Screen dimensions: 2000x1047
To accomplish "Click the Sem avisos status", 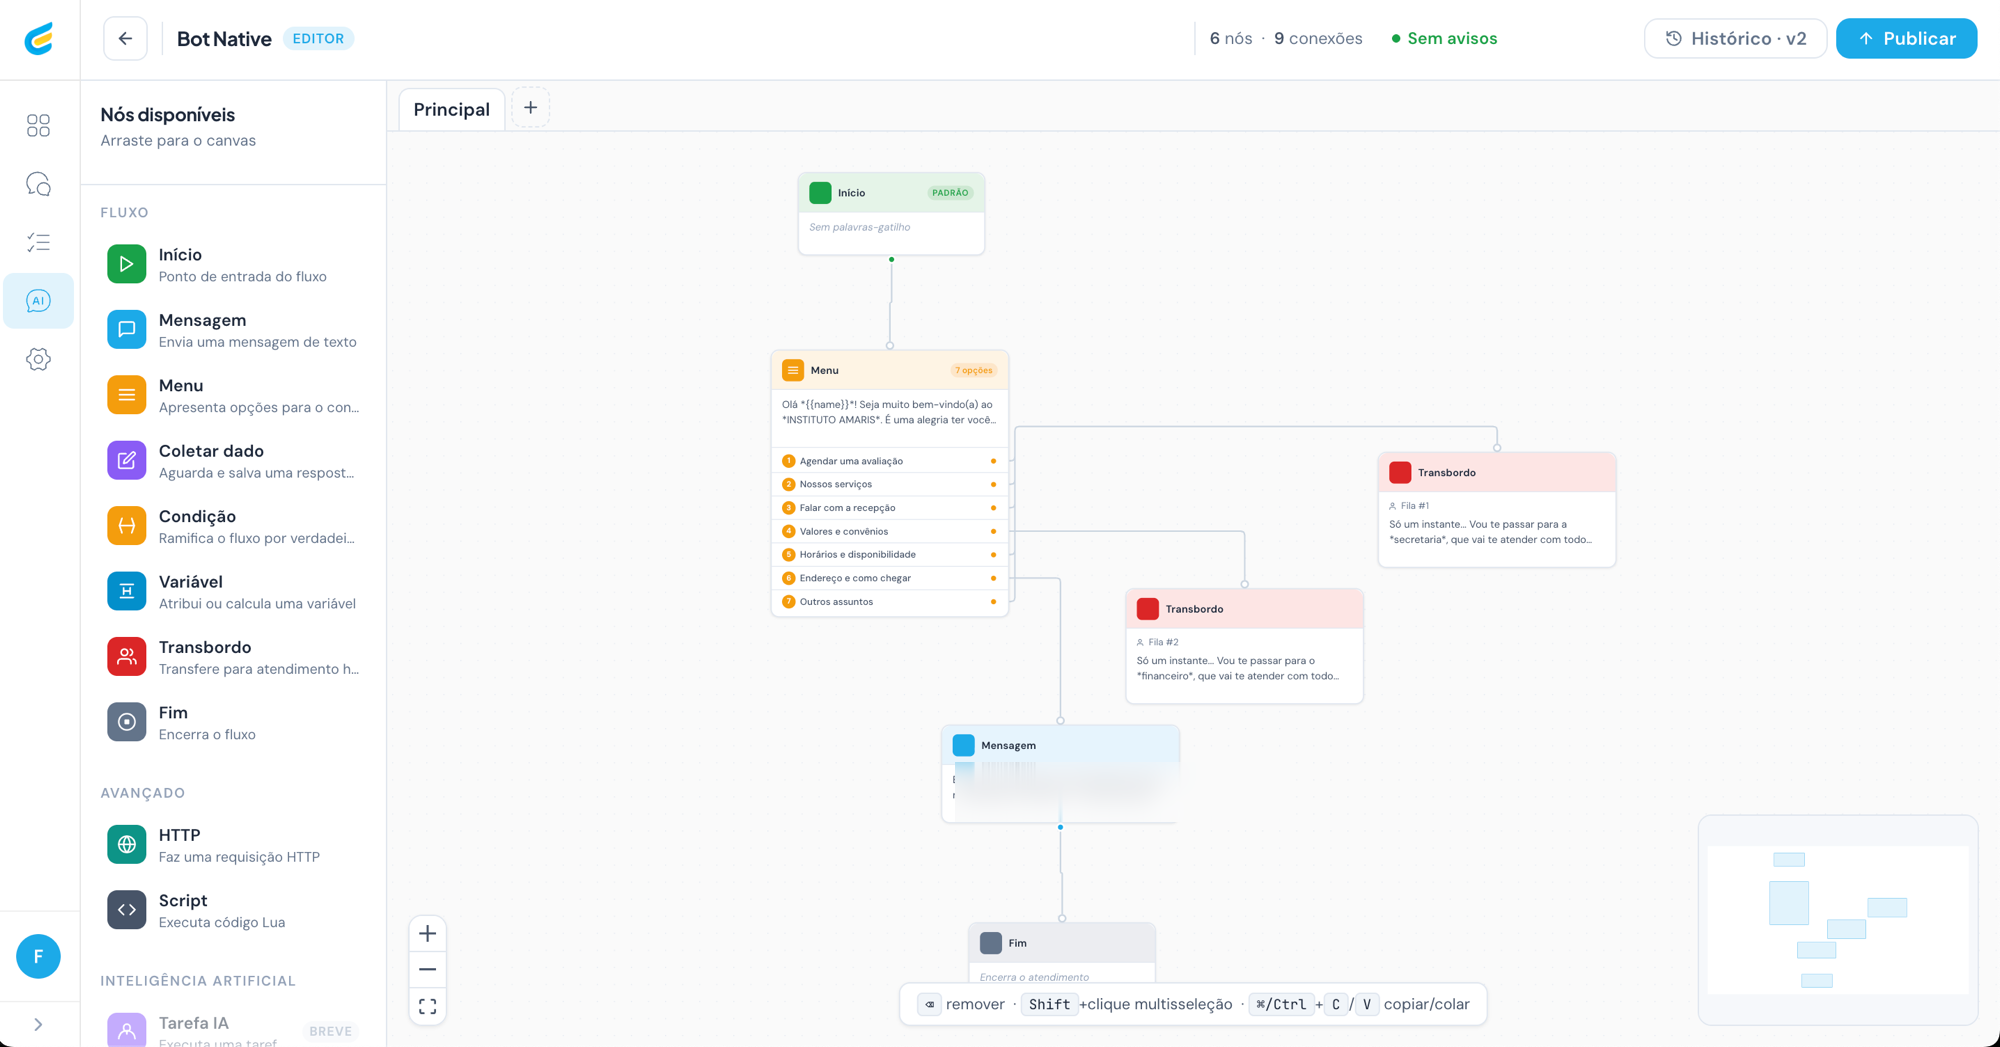I will point(1444,39).
